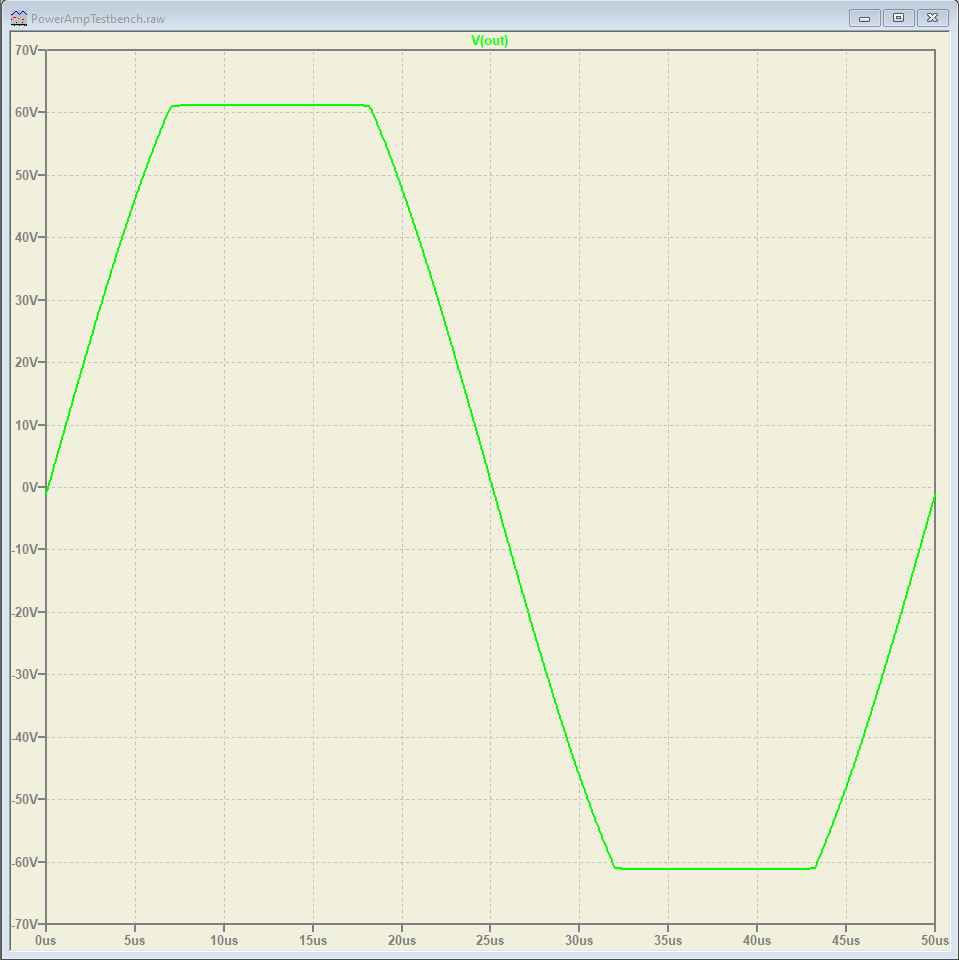The width and height of the screenshot is (959, 960).
Task: Click the -50V vertical axis label
Action: (24, 799)
